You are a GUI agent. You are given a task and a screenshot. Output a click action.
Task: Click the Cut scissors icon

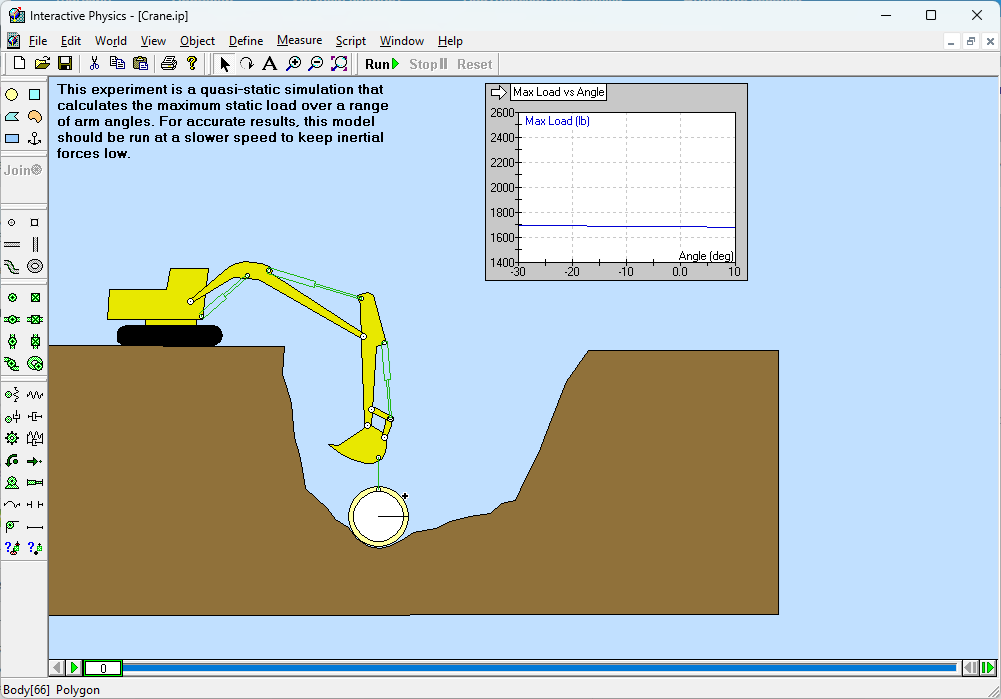click(94, 64)
